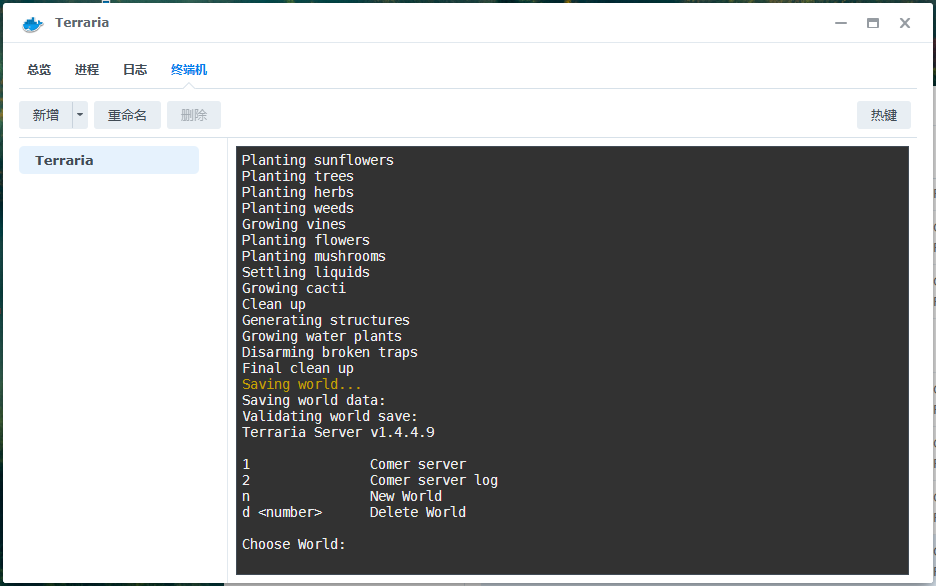Viewport: 936px width, 586px height.
Task: Open the 热键 settings button
Action: (883, 114)
